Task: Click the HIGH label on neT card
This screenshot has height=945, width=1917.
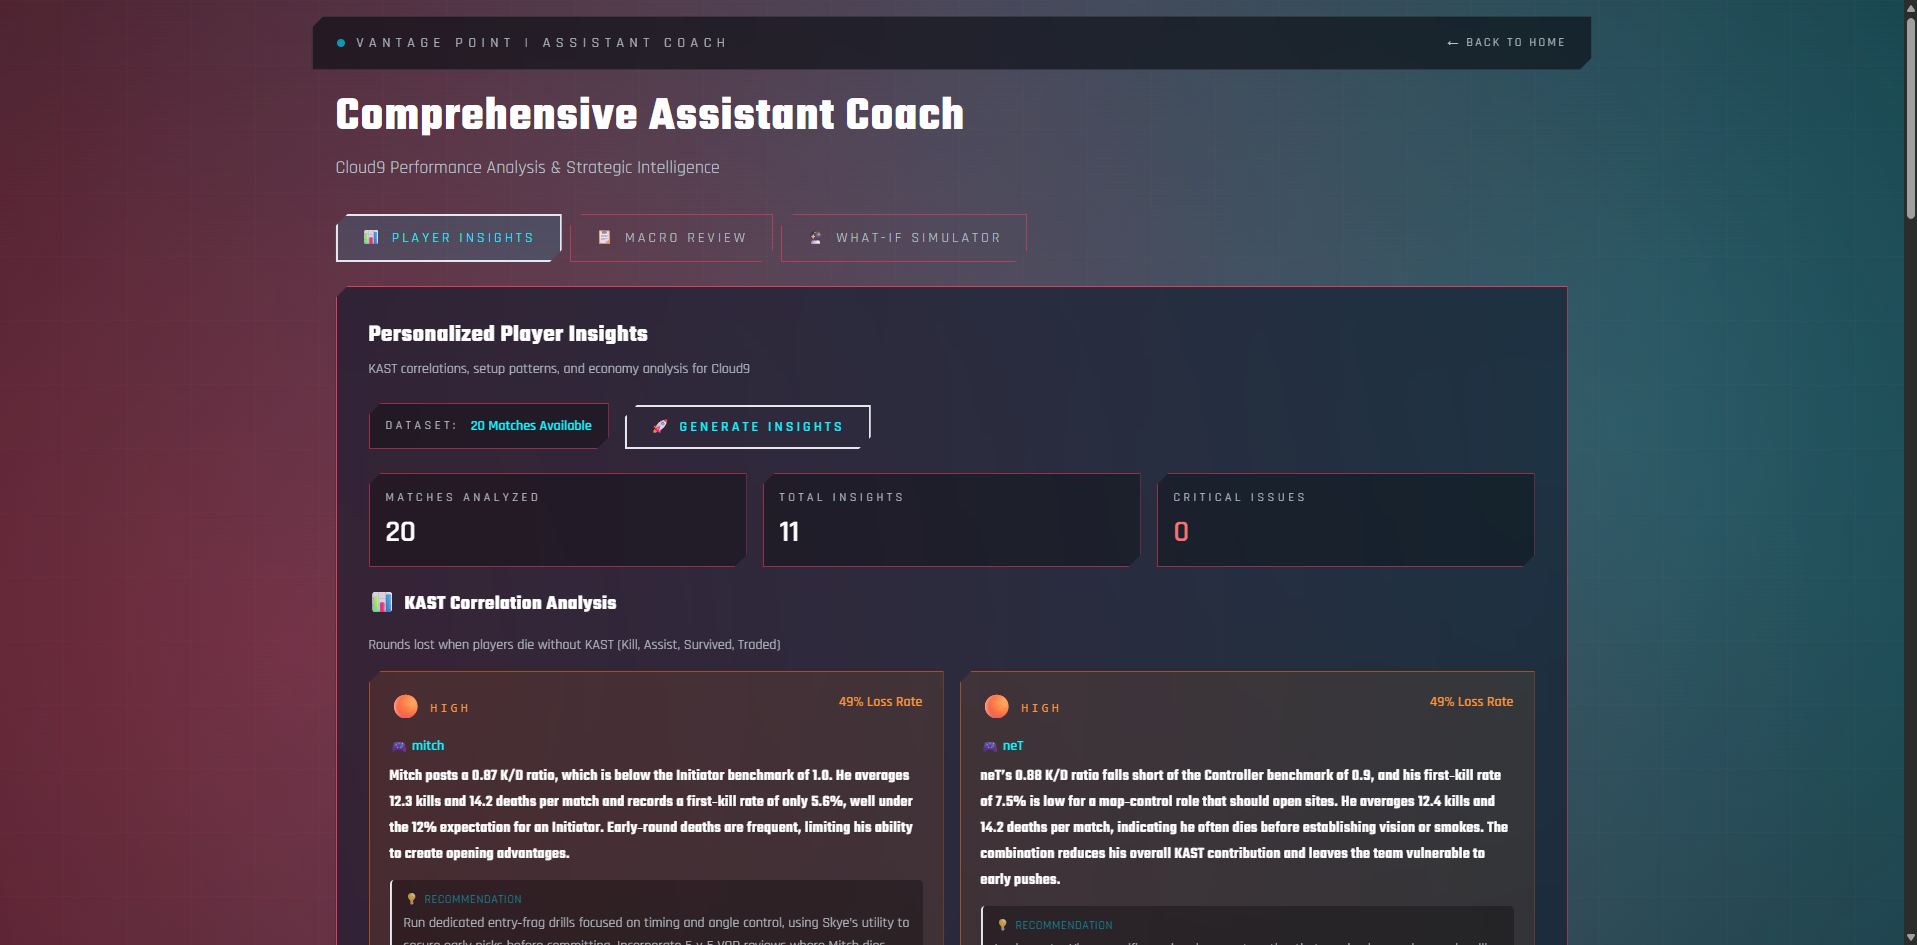Action: pyautogui.click(x=1041, y=708)
